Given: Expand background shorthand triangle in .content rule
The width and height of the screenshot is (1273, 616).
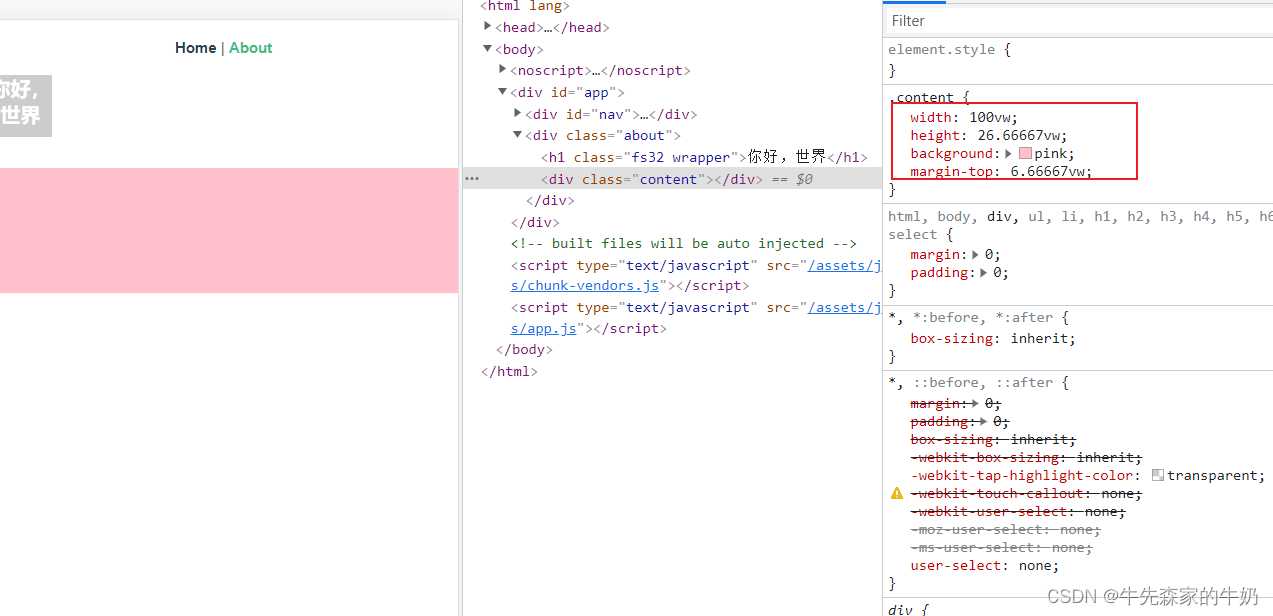Looking at the screenshot, I should click(1008, 154).
